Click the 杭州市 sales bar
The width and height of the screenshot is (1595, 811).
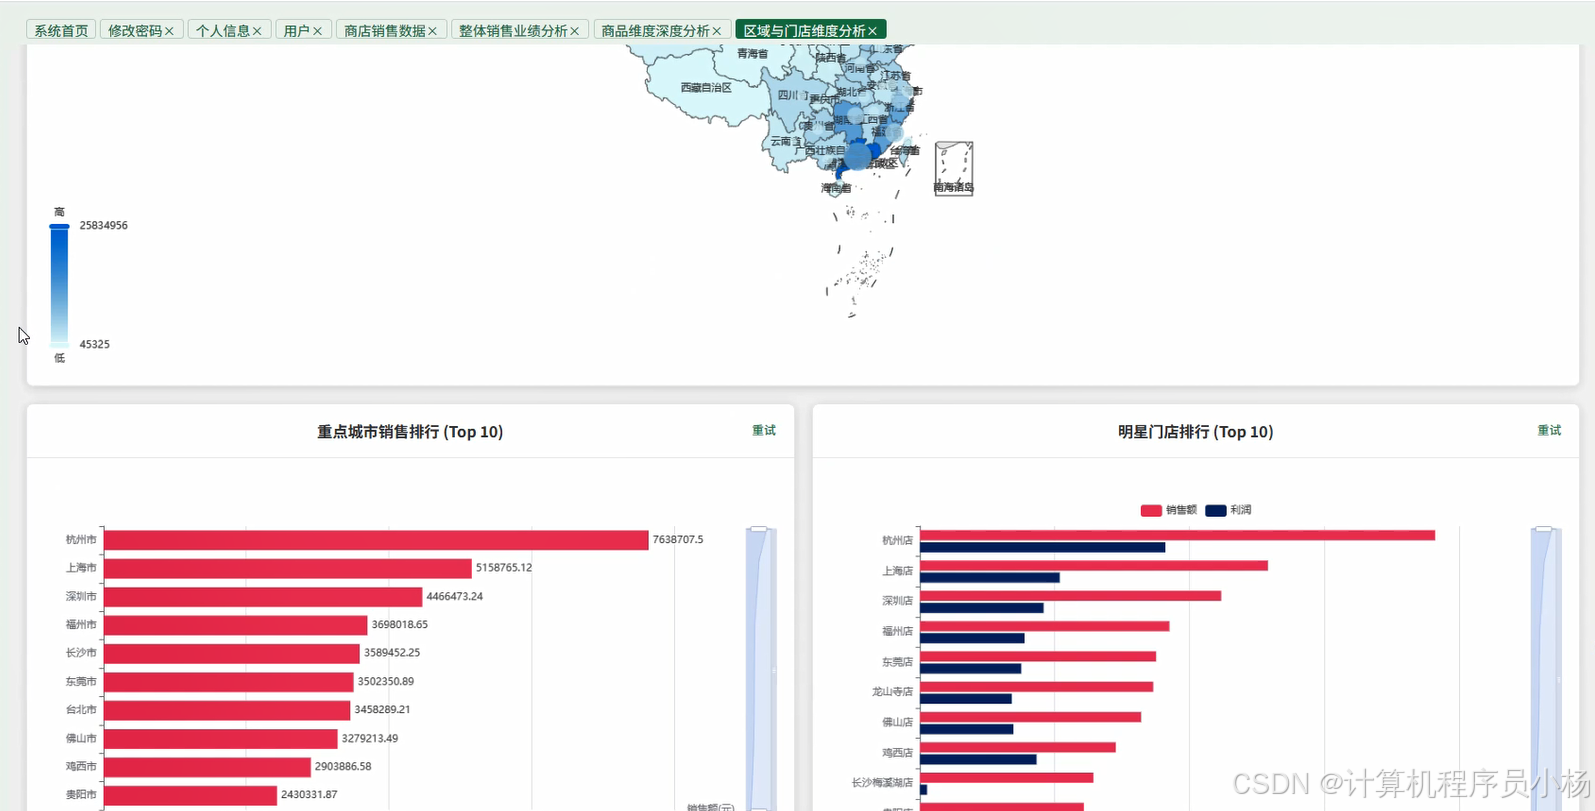pos(376,540)
